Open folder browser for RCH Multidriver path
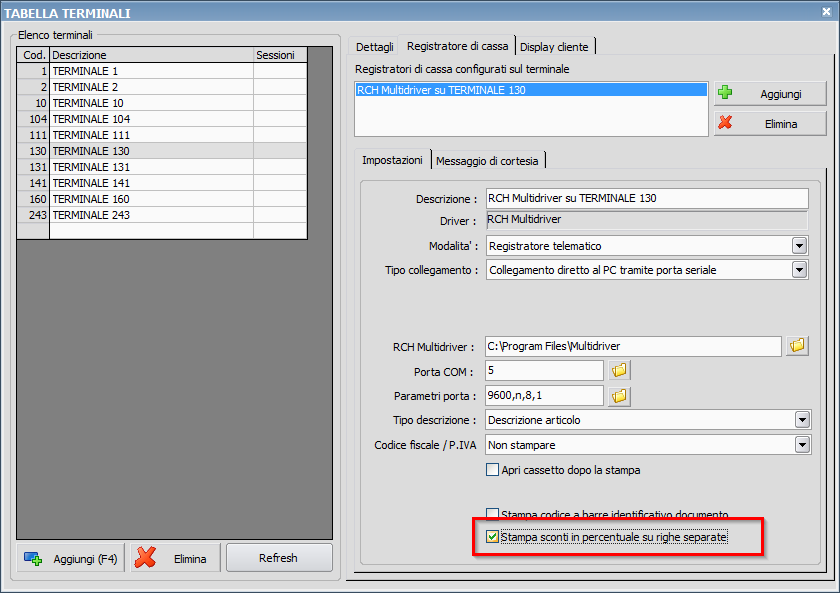The width and height of the screenshot is (840, 593). [797, 346]
